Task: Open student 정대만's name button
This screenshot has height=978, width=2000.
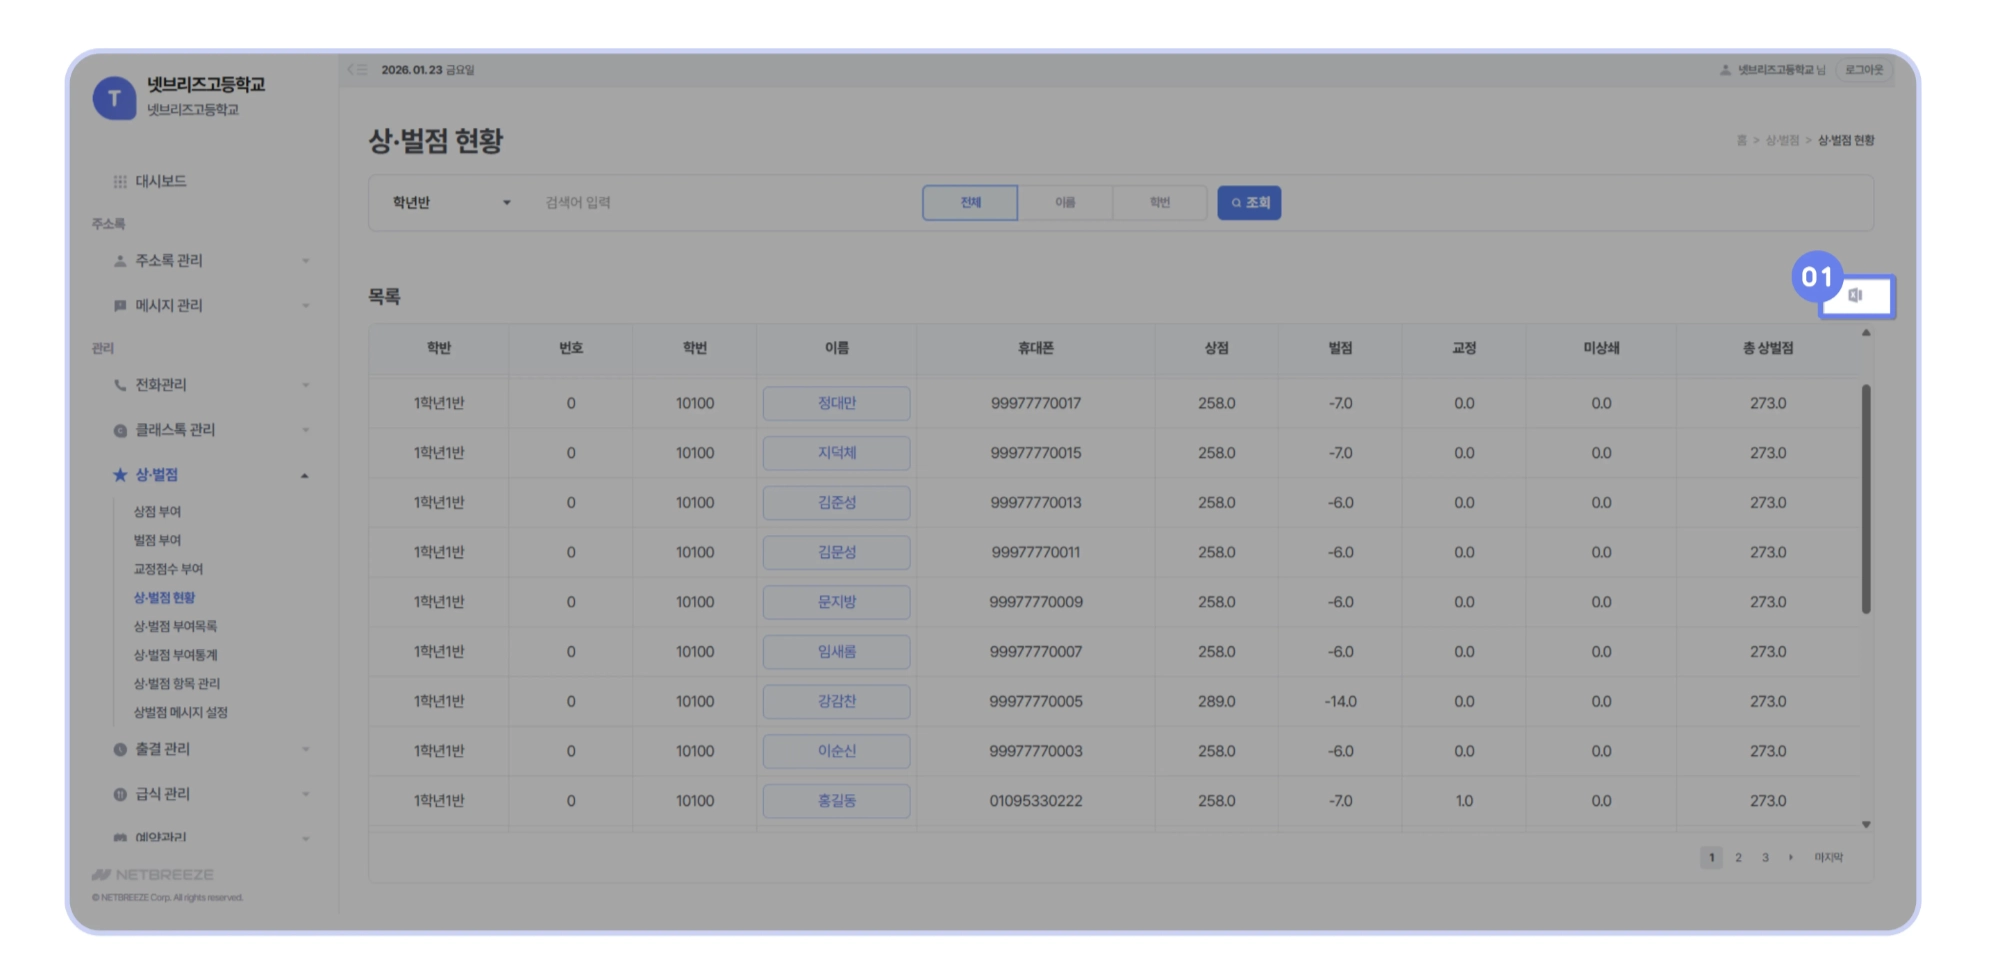Action: point(836,404)
